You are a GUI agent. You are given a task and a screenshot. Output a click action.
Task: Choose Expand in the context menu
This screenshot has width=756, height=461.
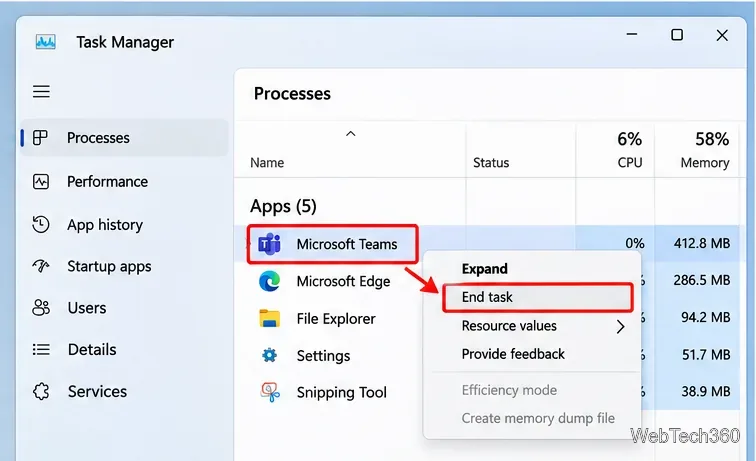(x=485, y=269)
